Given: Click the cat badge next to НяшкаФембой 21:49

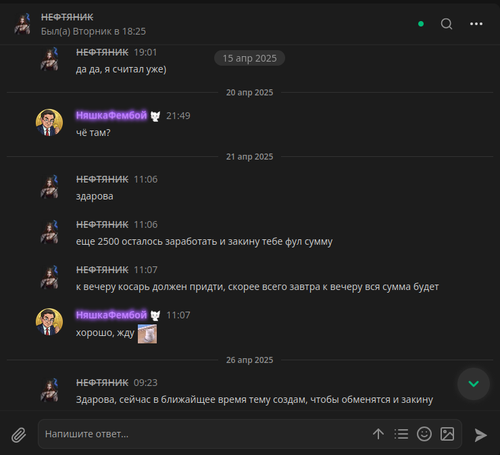Looking at the screenshot, I should click(x=155, y=116).
